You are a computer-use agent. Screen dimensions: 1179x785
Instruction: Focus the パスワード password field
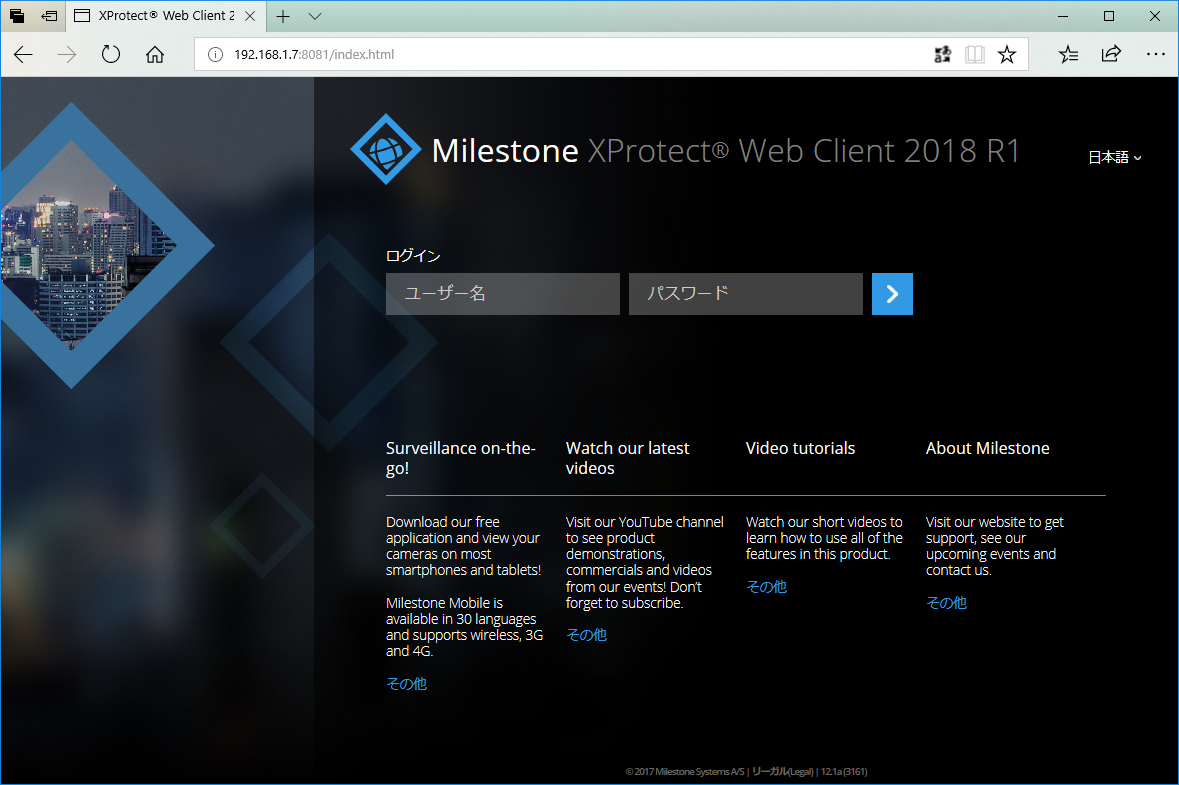click(x=746, y=294)
